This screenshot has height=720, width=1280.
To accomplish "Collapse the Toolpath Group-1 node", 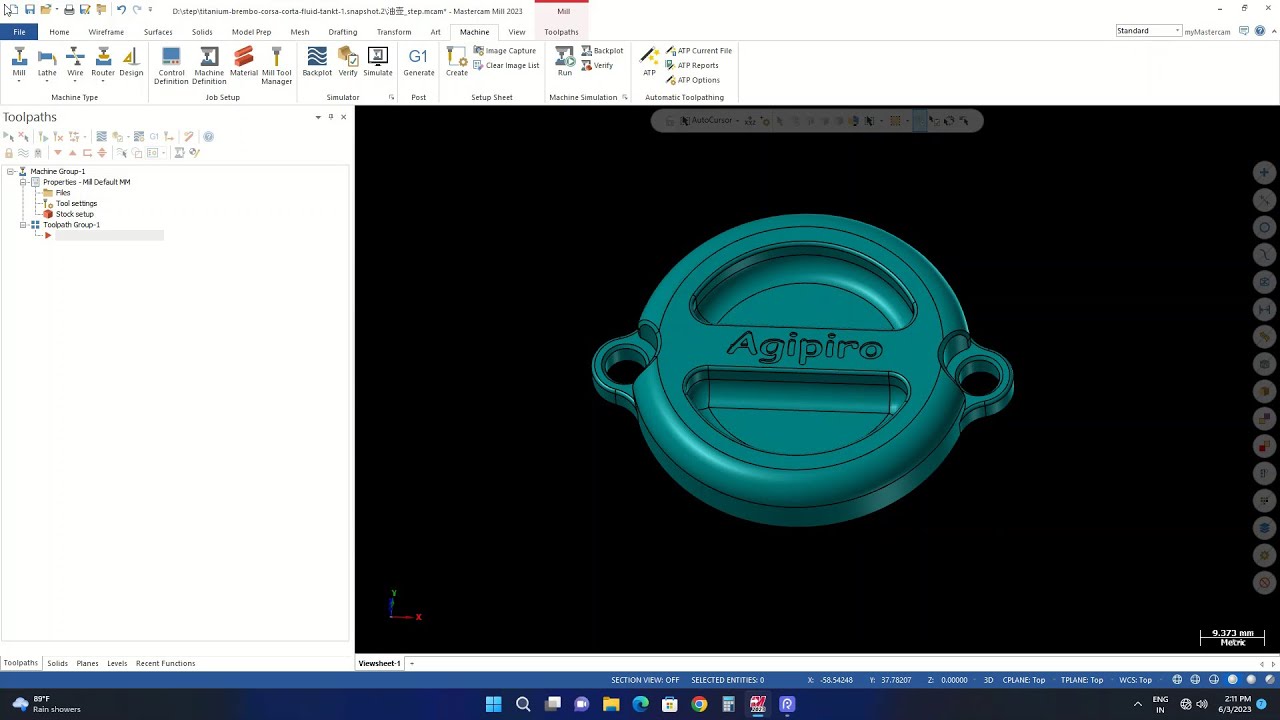I will pos(23,225).
